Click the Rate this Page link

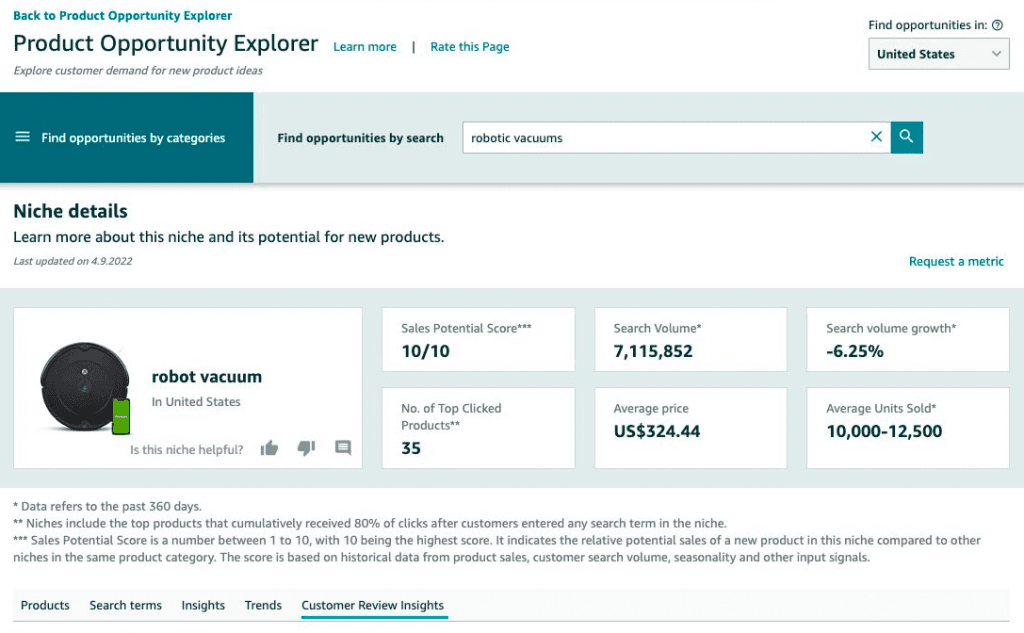point(469,47)
